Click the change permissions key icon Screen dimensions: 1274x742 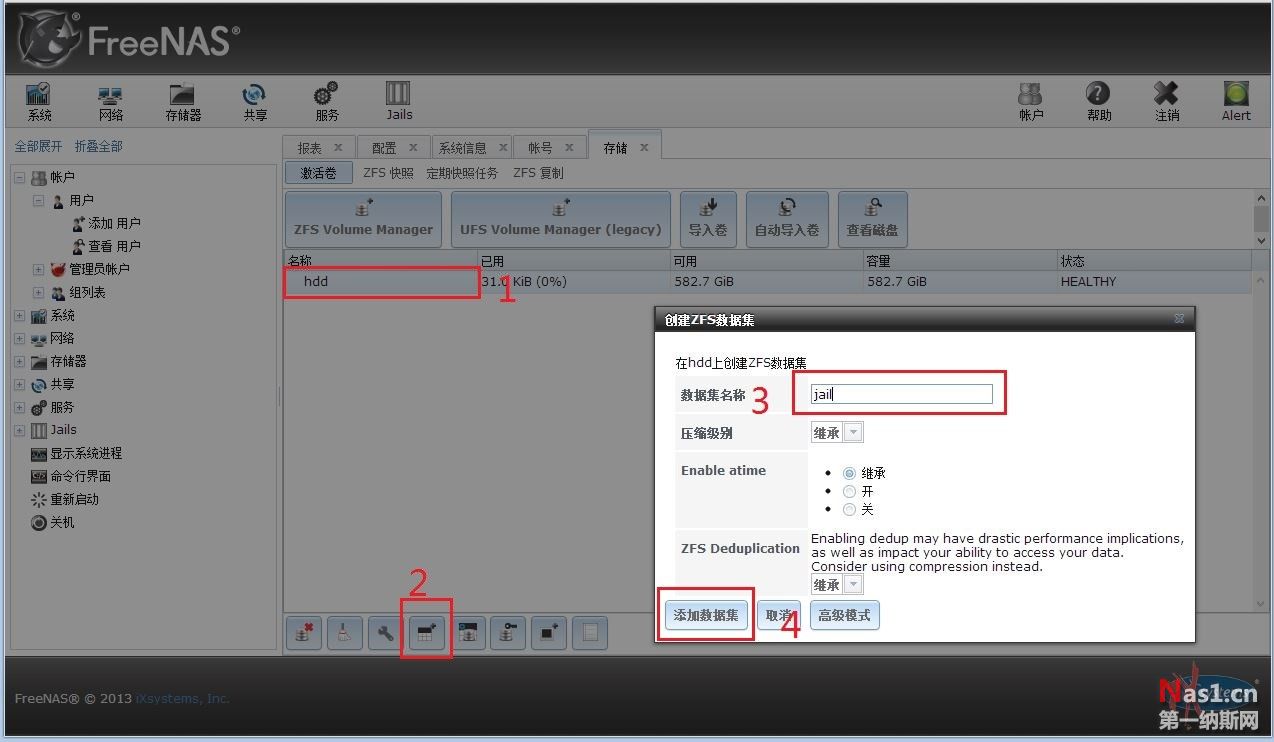click(508, 632)
